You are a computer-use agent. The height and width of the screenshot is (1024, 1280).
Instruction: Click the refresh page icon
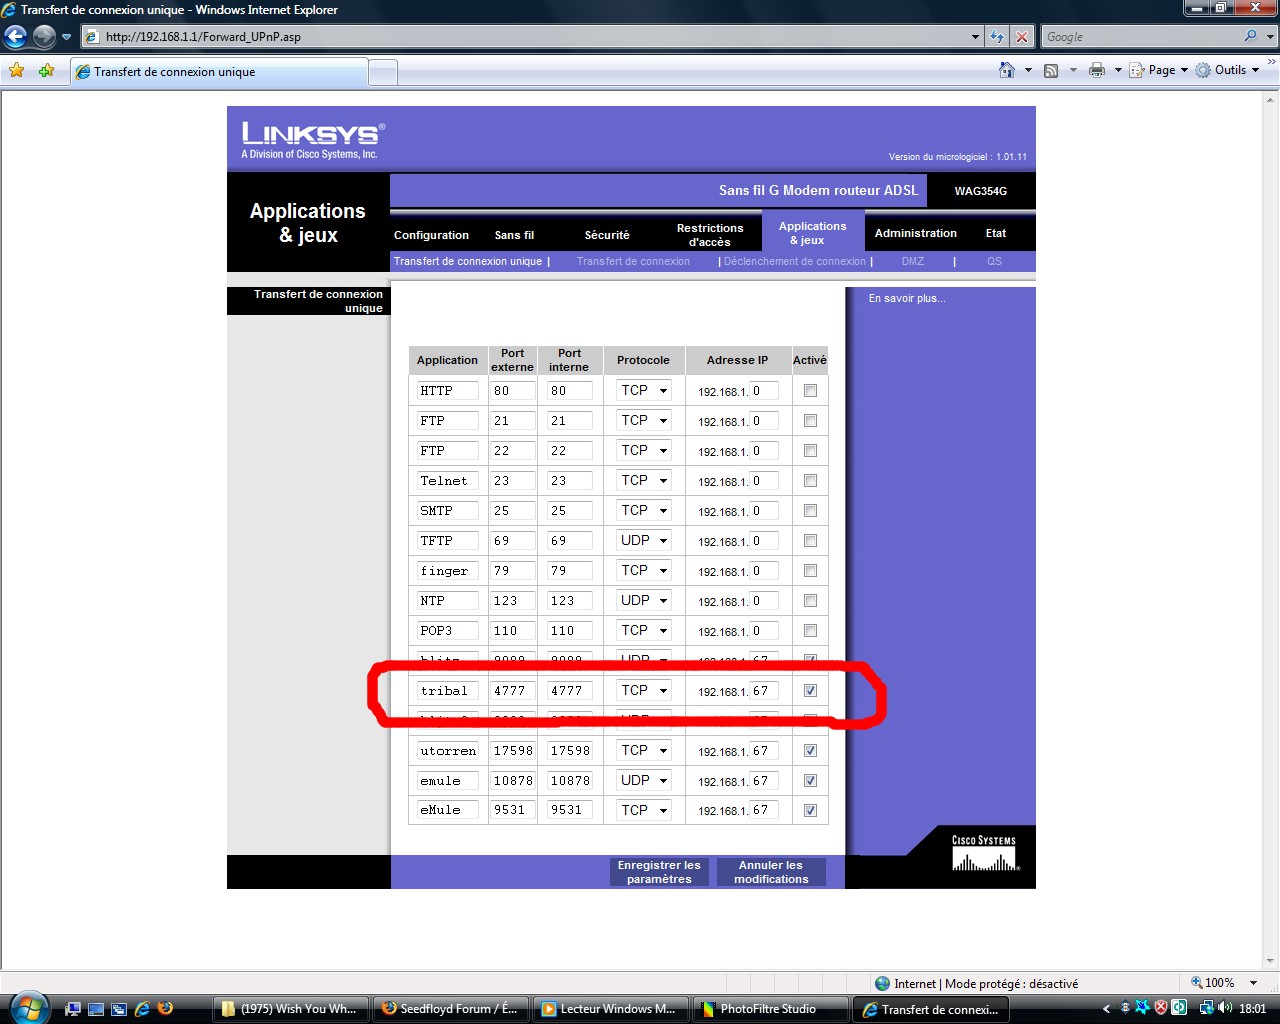tap(997, 37)
